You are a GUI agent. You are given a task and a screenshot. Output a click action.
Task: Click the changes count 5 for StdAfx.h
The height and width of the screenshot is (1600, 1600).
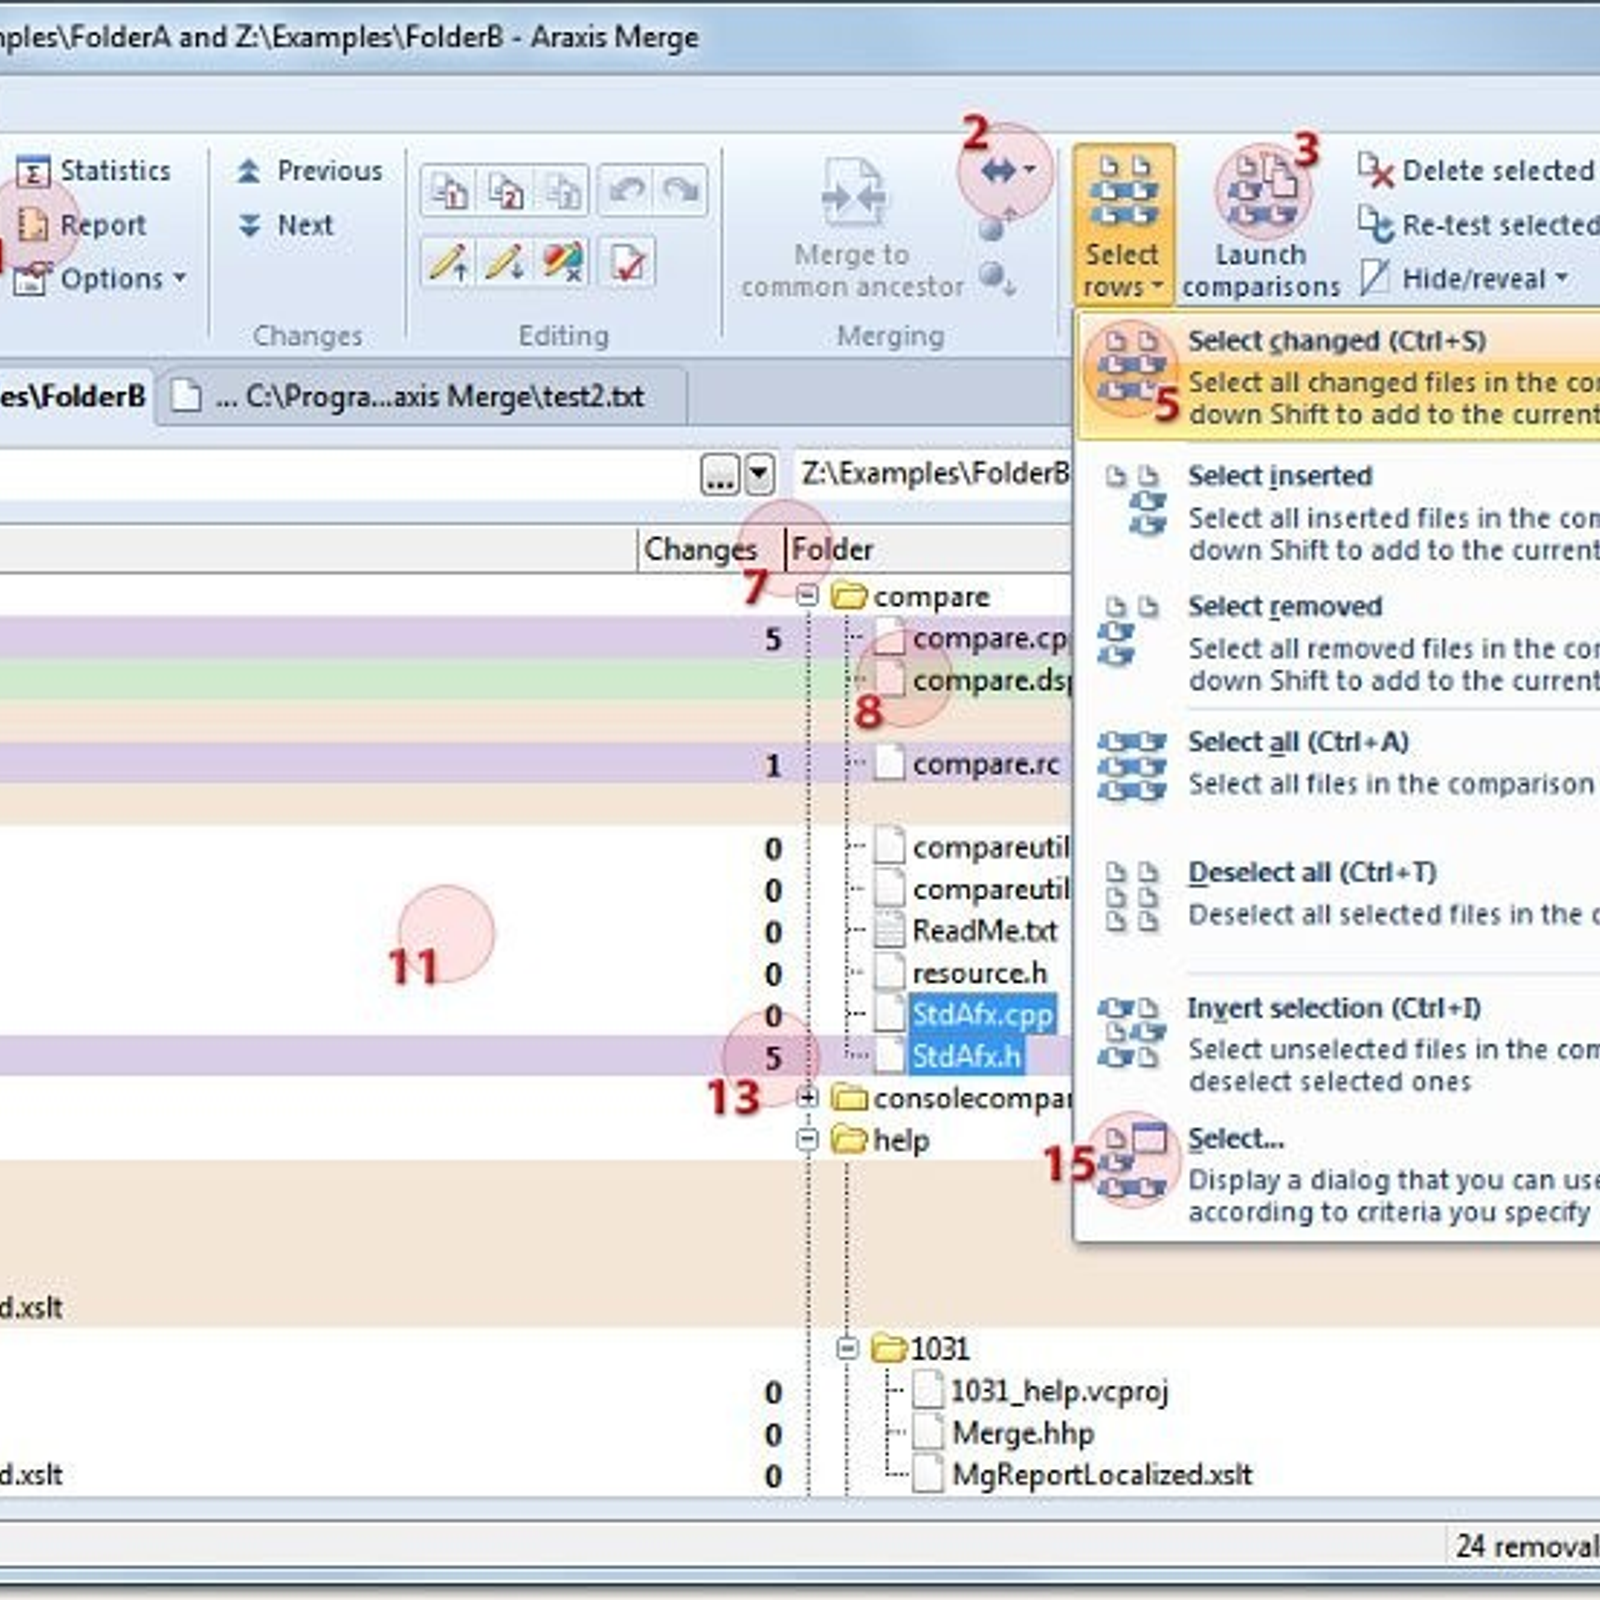(x=773, y=1058)
